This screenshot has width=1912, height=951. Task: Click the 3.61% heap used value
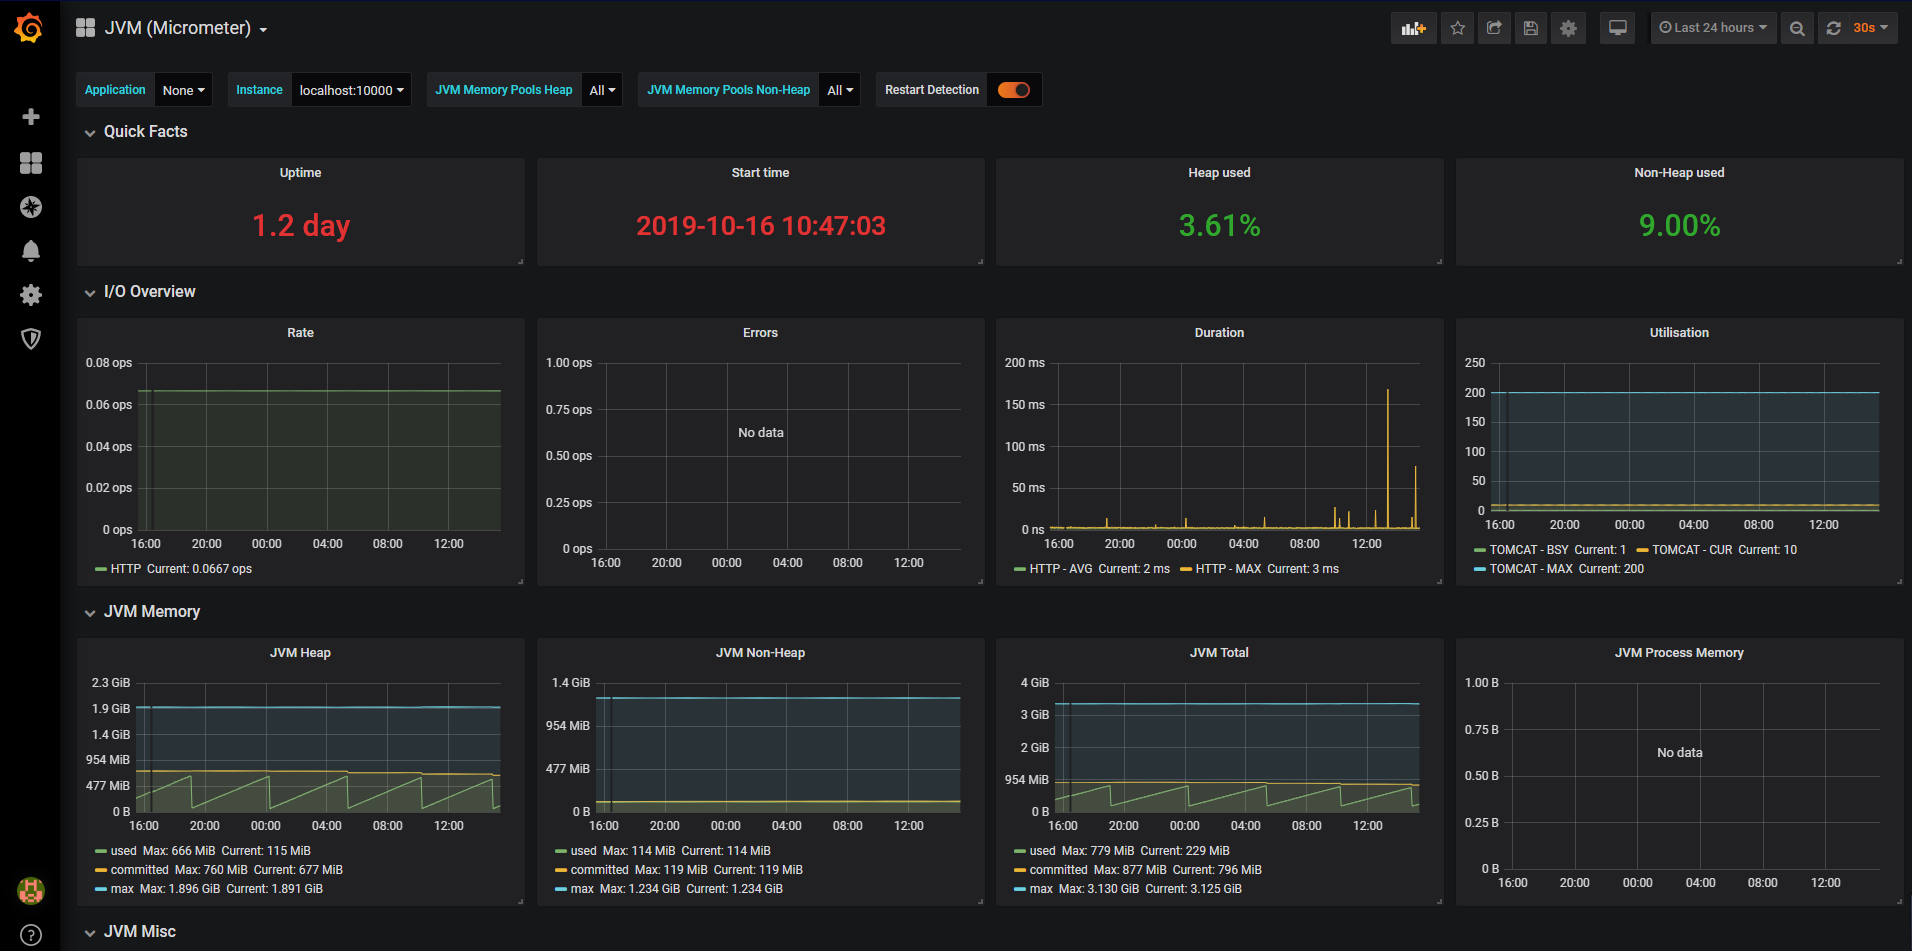tap(1219, 226)
